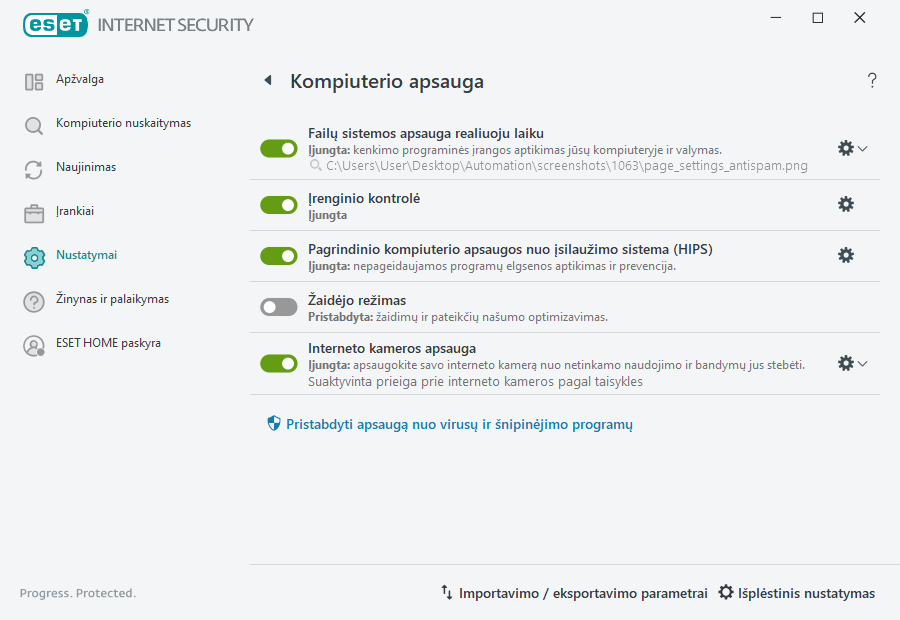Expand the real-time file protection gear dropdown
900x620 pixels.
862,148
